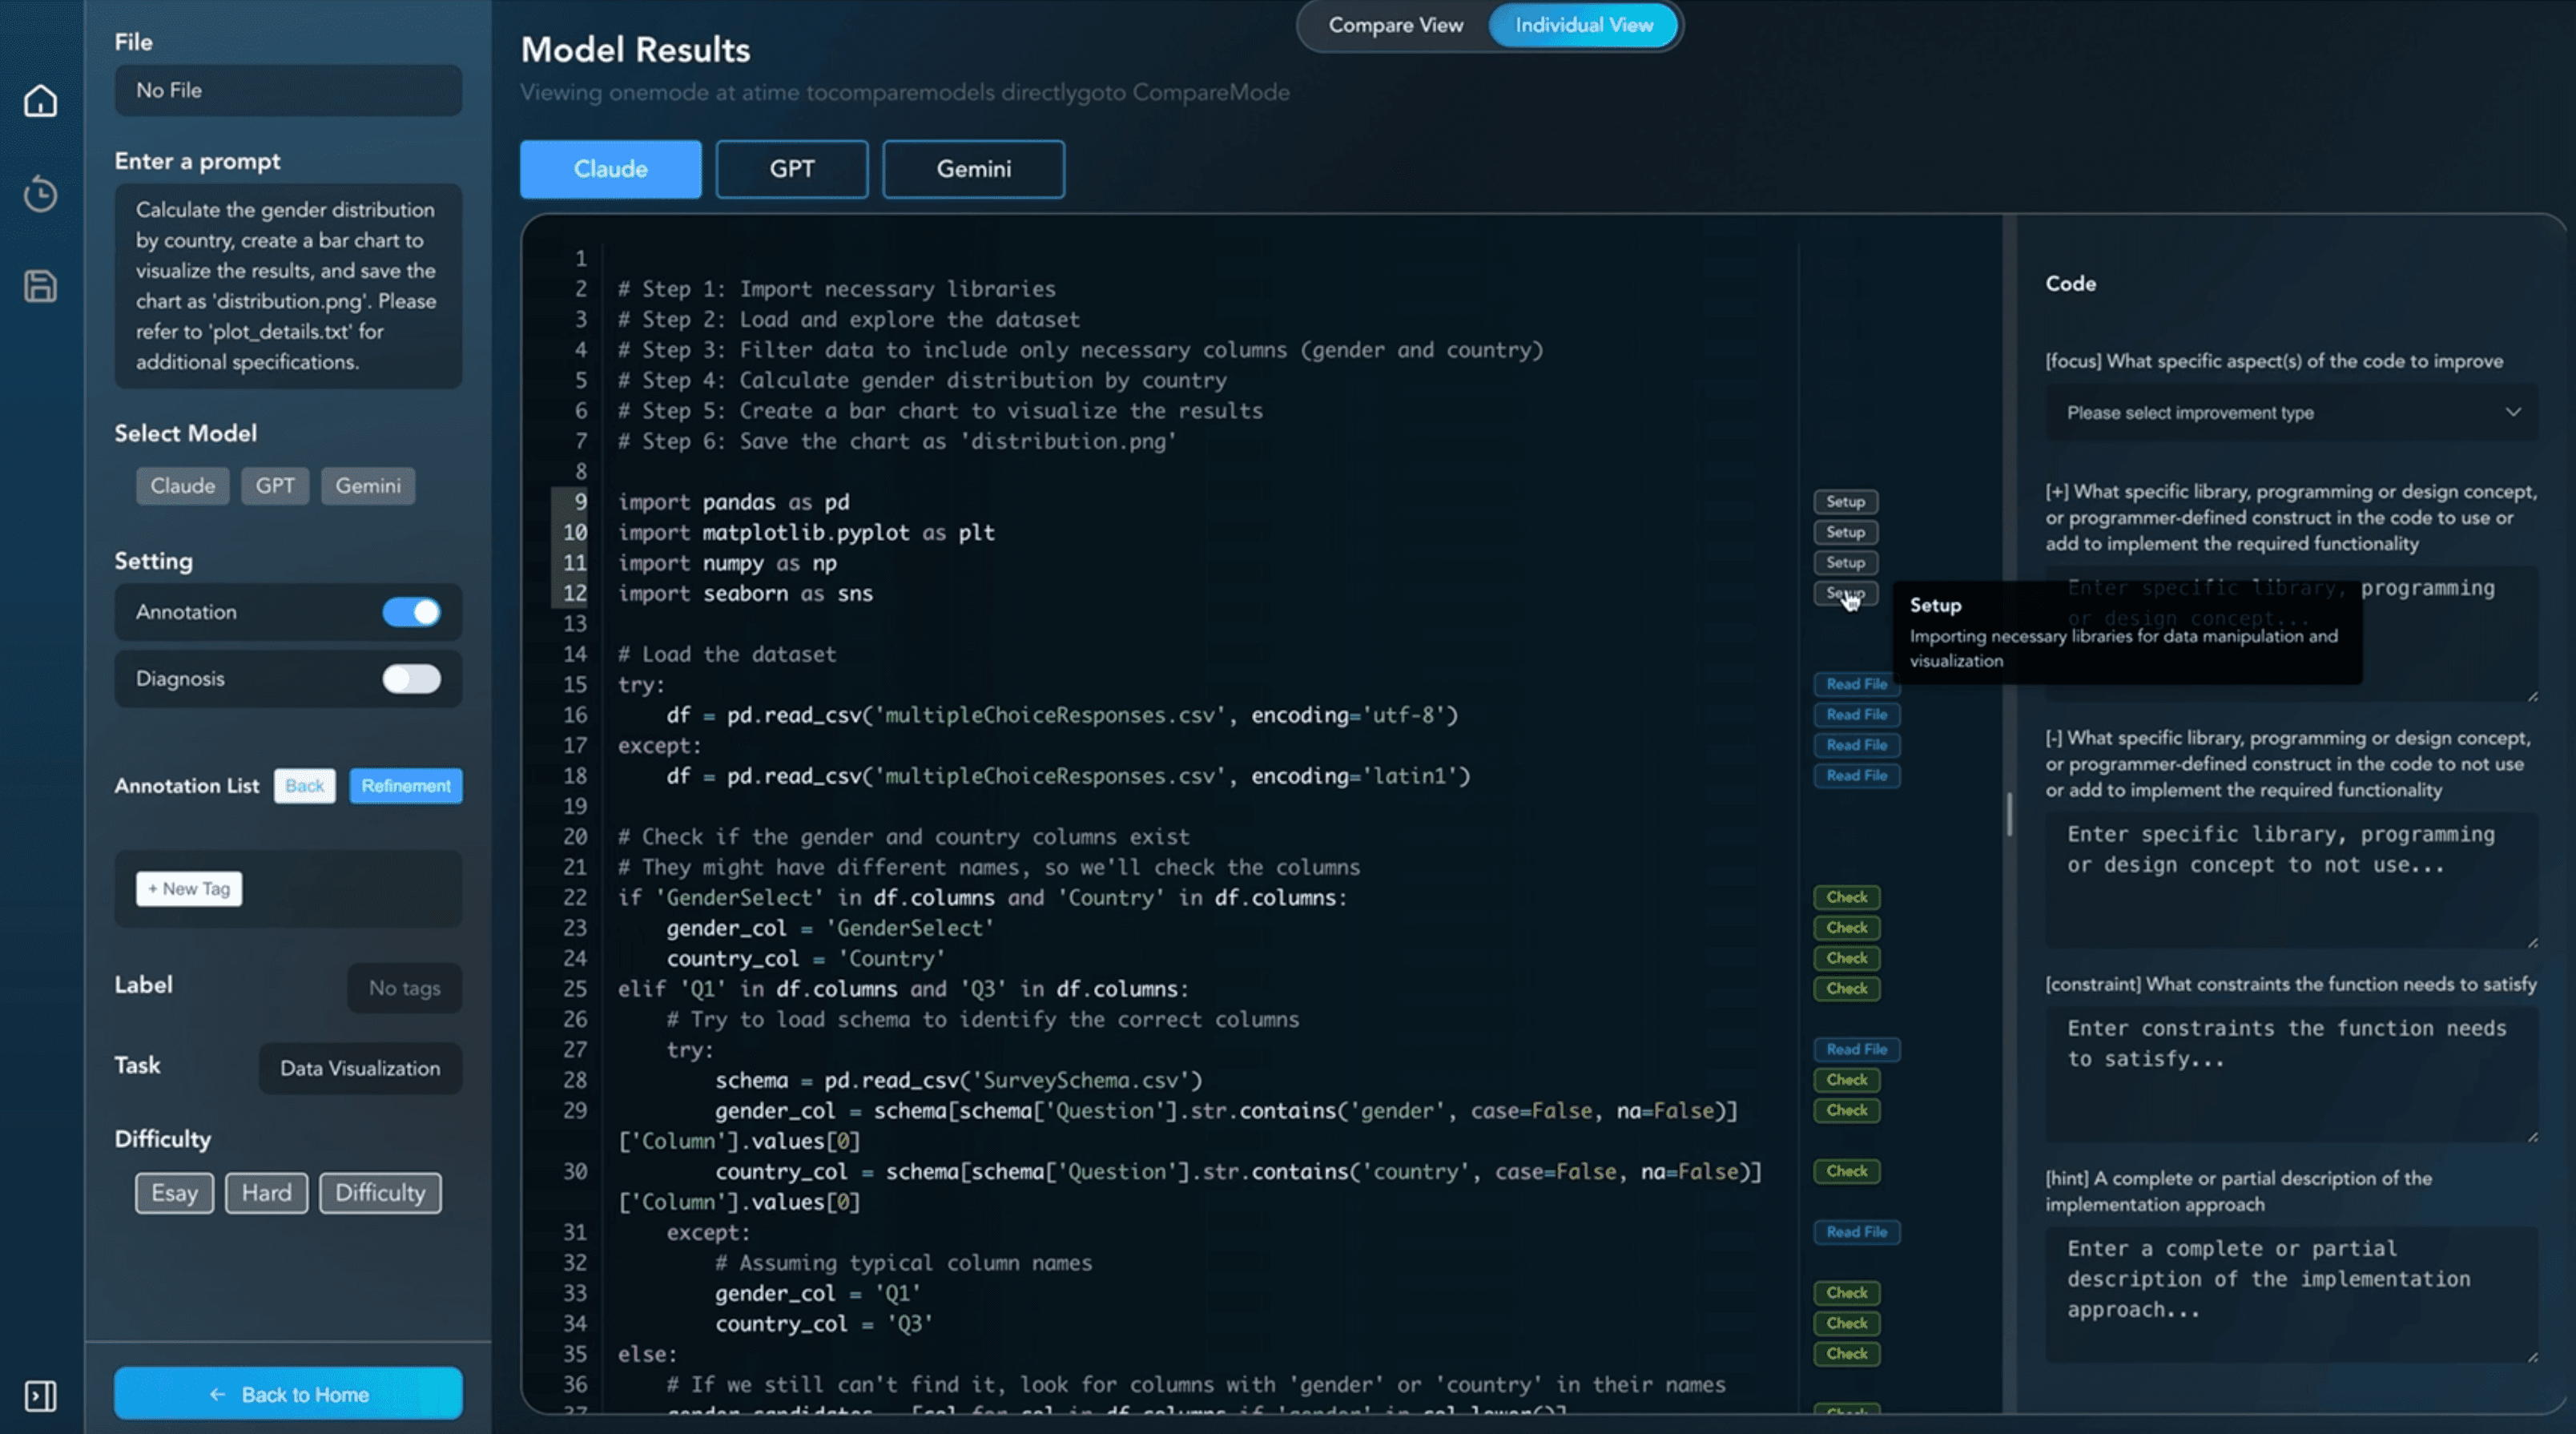Switch to the Gemini results tab
The image size is (2576, 1434).
point(973,169)
